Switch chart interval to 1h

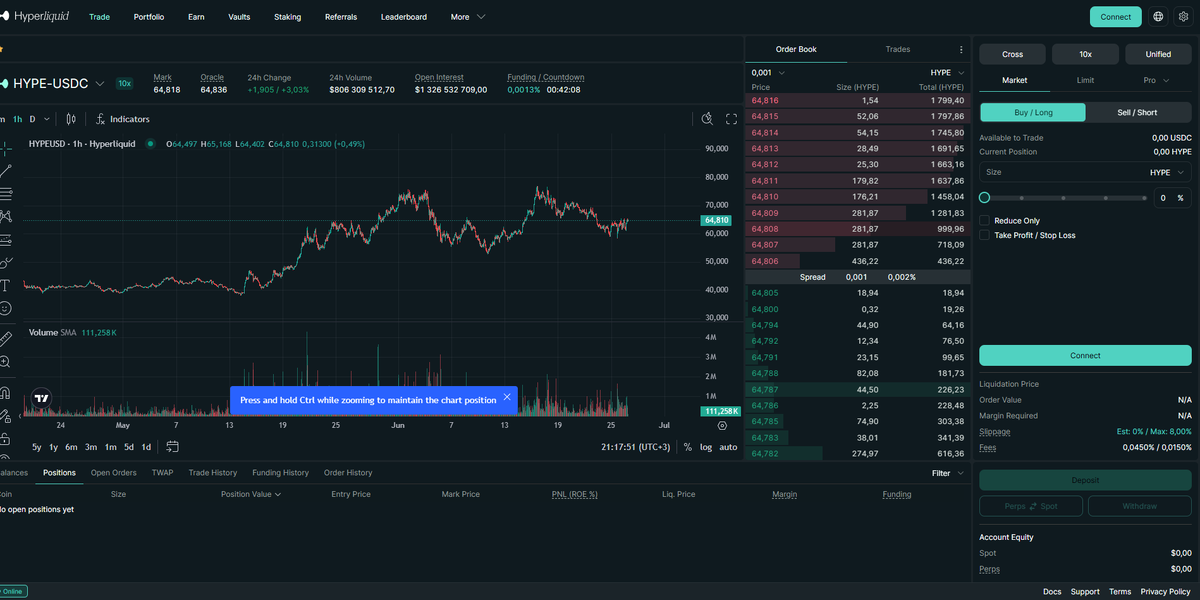pos(17,119)
